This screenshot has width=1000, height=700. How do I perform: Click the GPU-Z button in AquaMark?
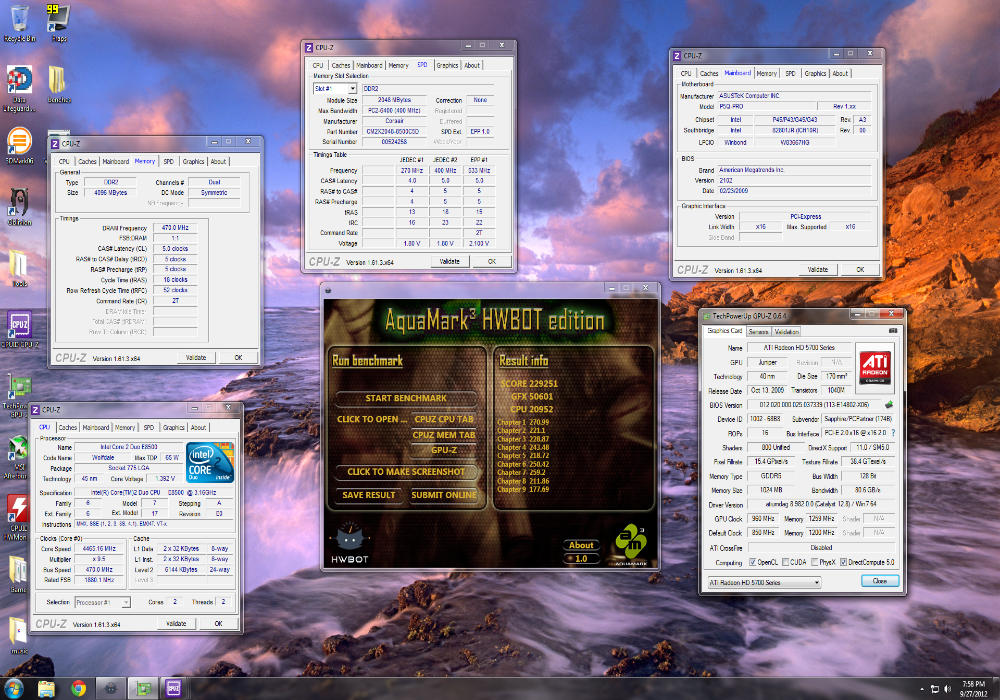444,450
